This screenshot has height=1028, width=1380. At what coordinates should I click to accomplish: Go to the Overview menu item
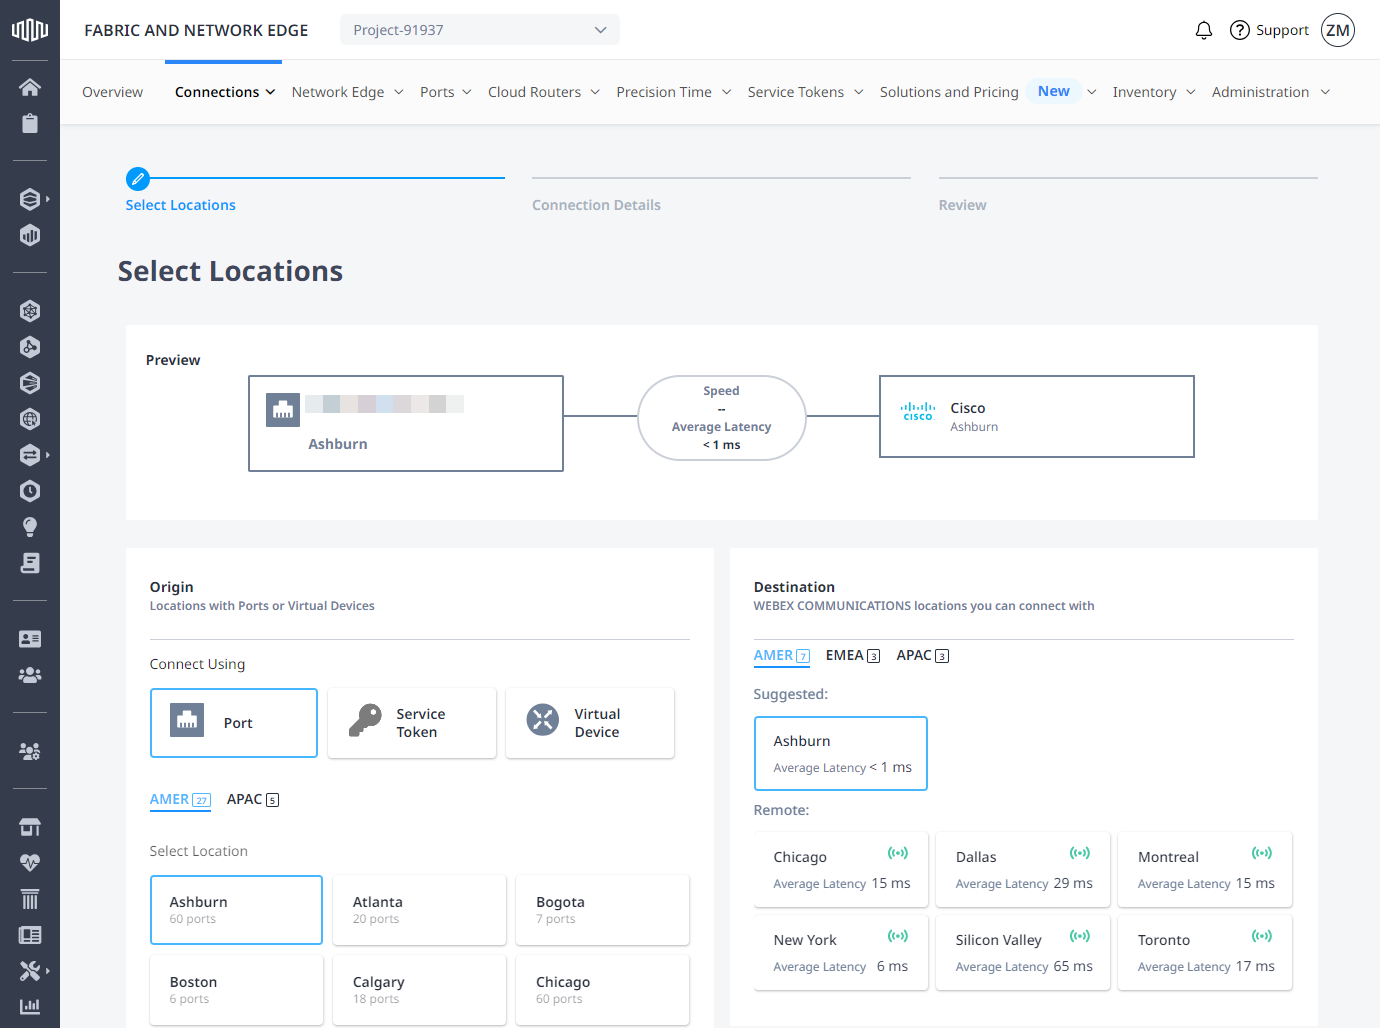[112, 92]
